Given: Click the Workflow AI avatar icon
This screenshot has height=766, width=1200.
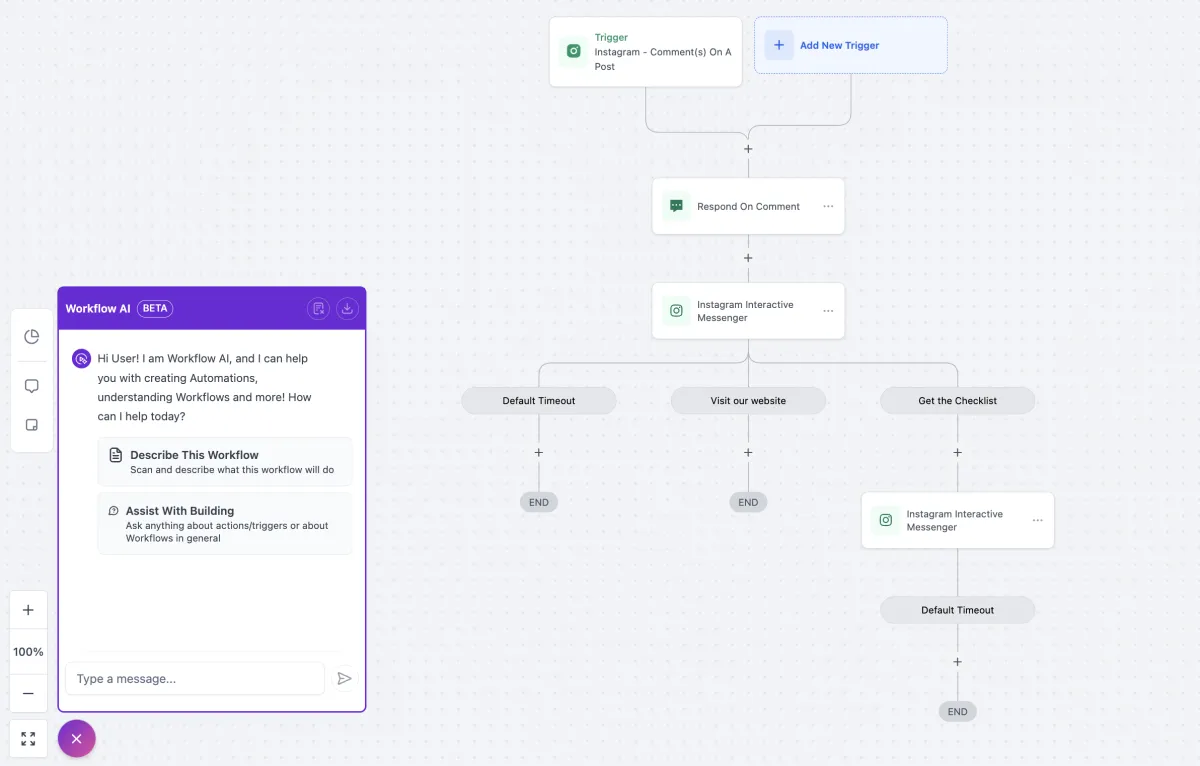Looking at the screenshot, I should [x=81, y=359].
